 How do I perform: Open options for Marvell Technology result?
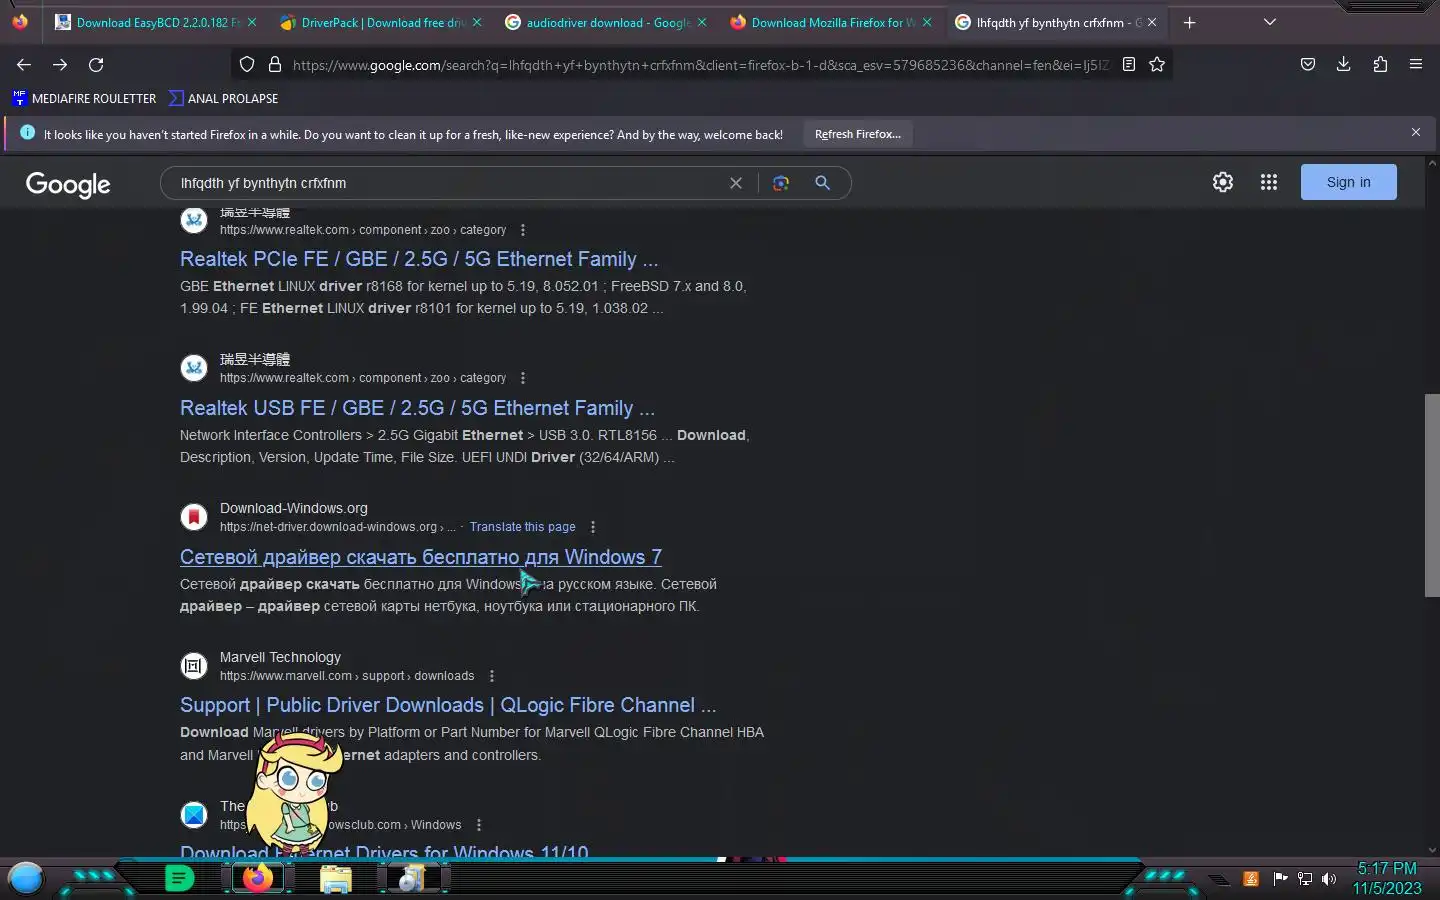click(x=492, y=676)
